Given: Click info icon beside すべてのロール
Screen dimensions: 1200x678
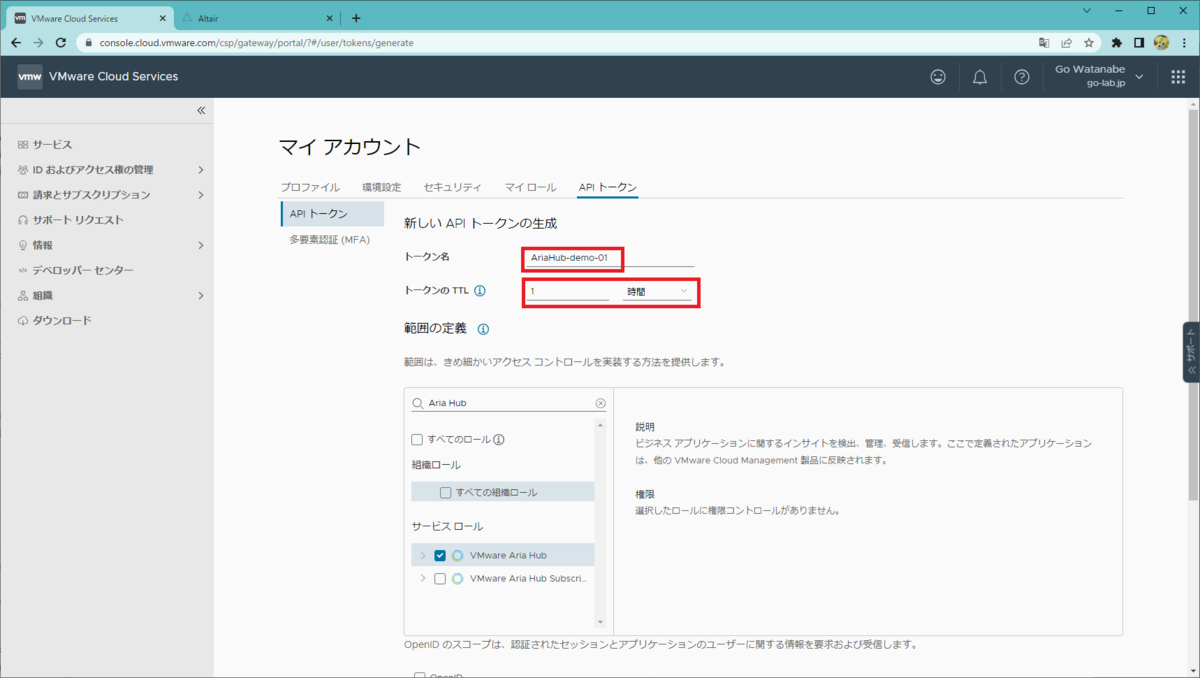Looking at the screenshot, I should coord(498,439).
